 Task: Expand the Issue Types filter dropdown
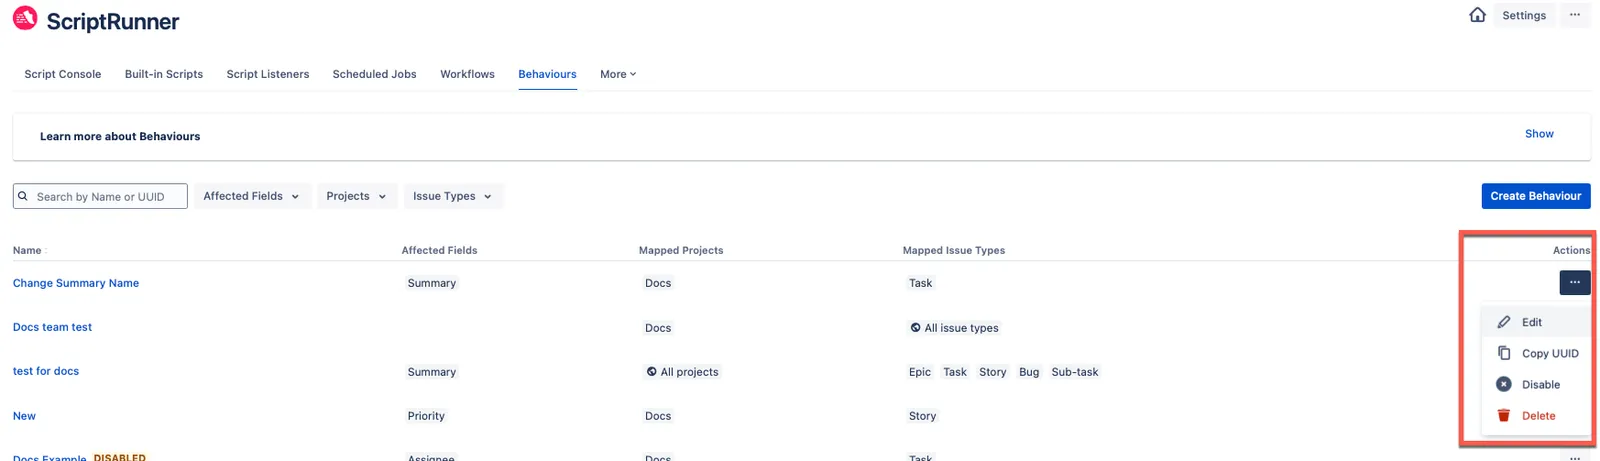(452, 196)
